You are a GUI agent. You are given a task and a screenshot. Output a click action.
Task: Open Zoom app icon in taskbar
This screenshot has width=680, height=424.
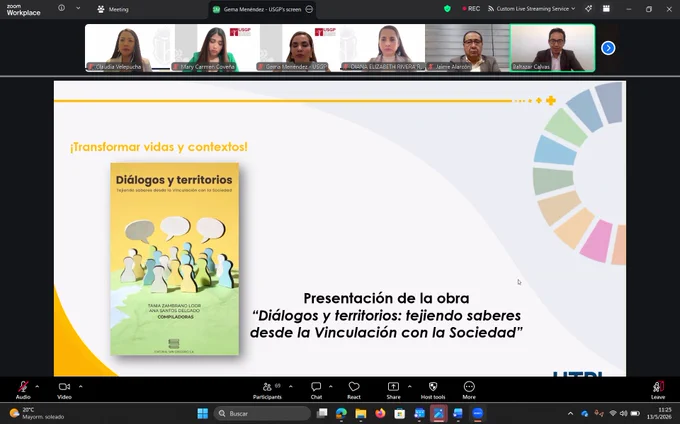click(x=477, y=413)
